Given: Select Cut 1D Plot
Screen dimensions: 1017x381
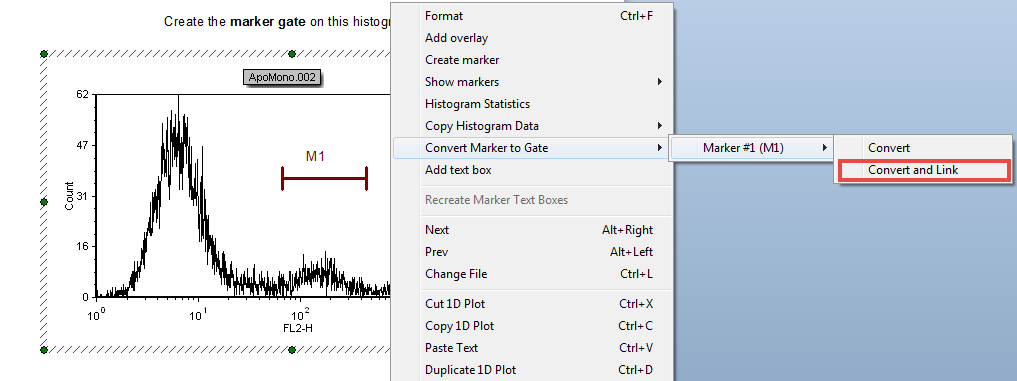Looking at the screenshot, I should click(x=532, y=304).
